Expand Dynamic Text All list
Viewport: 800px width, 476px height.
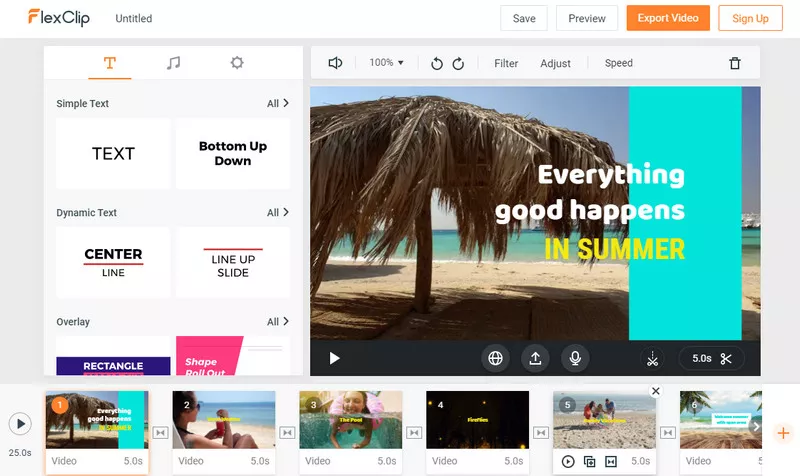278,212
